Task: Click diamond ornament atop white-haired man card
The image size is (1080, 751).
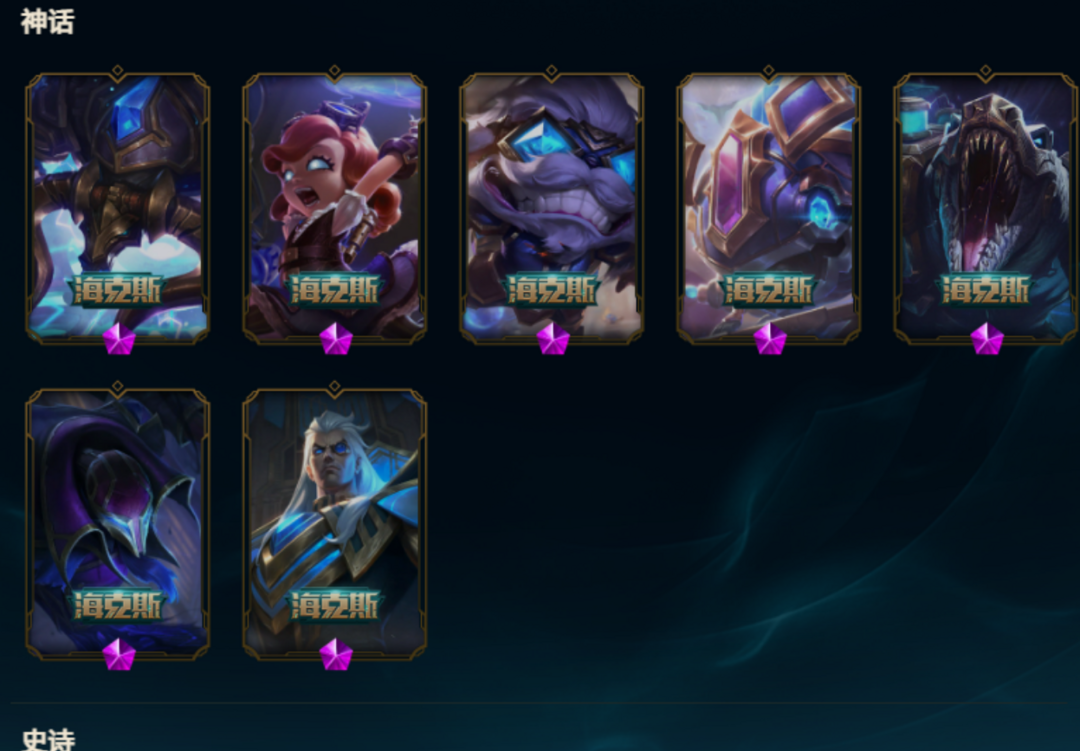Action: [335, 387]
